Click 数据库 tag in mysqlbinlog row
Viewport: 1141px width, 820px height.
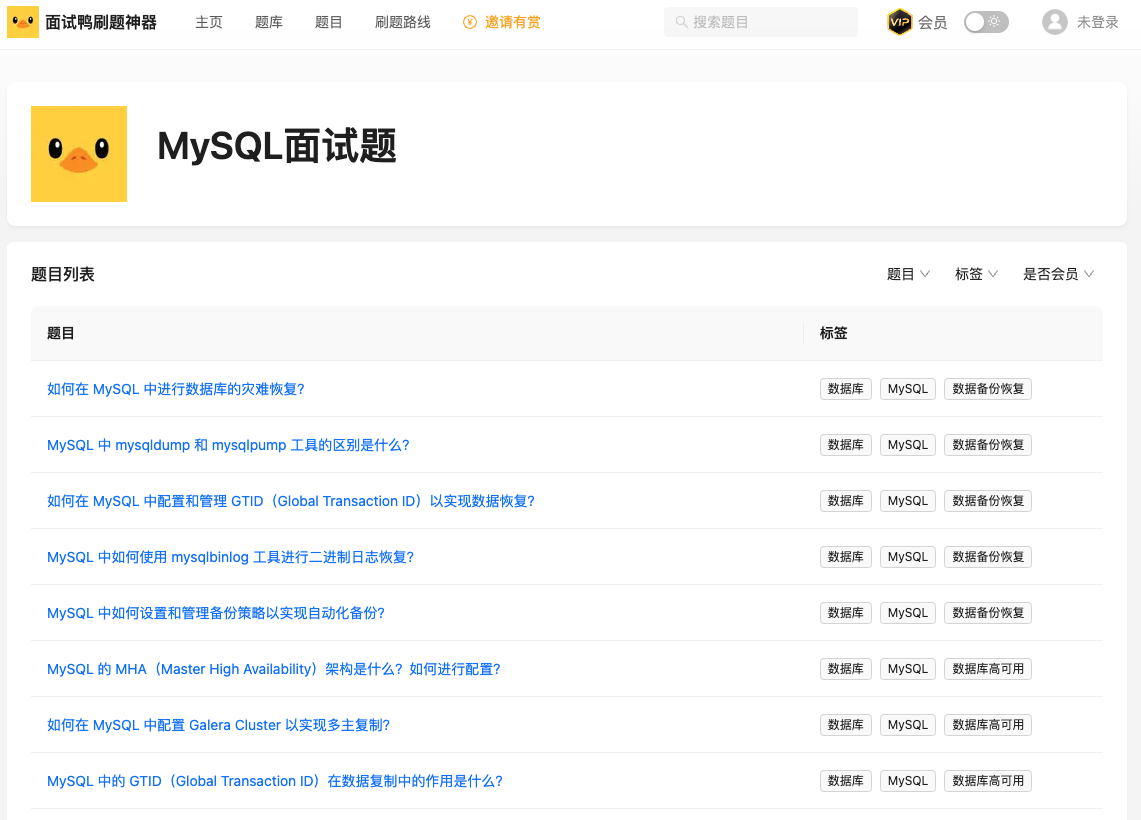pyautogui.click(x=846, y=557)
